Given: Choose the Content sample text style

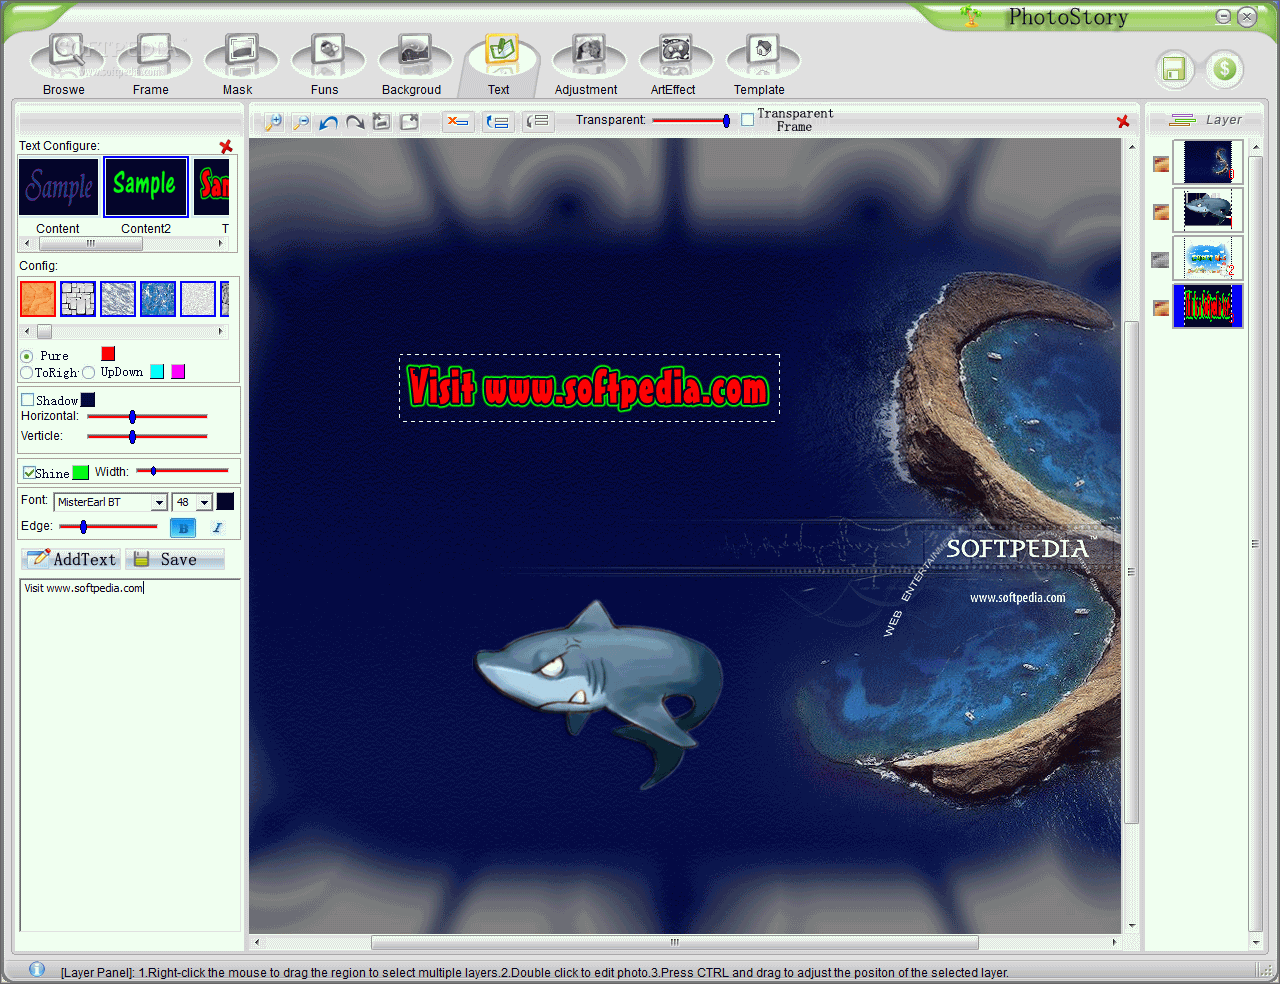Looking at the screenshot, I should [58, 186].
